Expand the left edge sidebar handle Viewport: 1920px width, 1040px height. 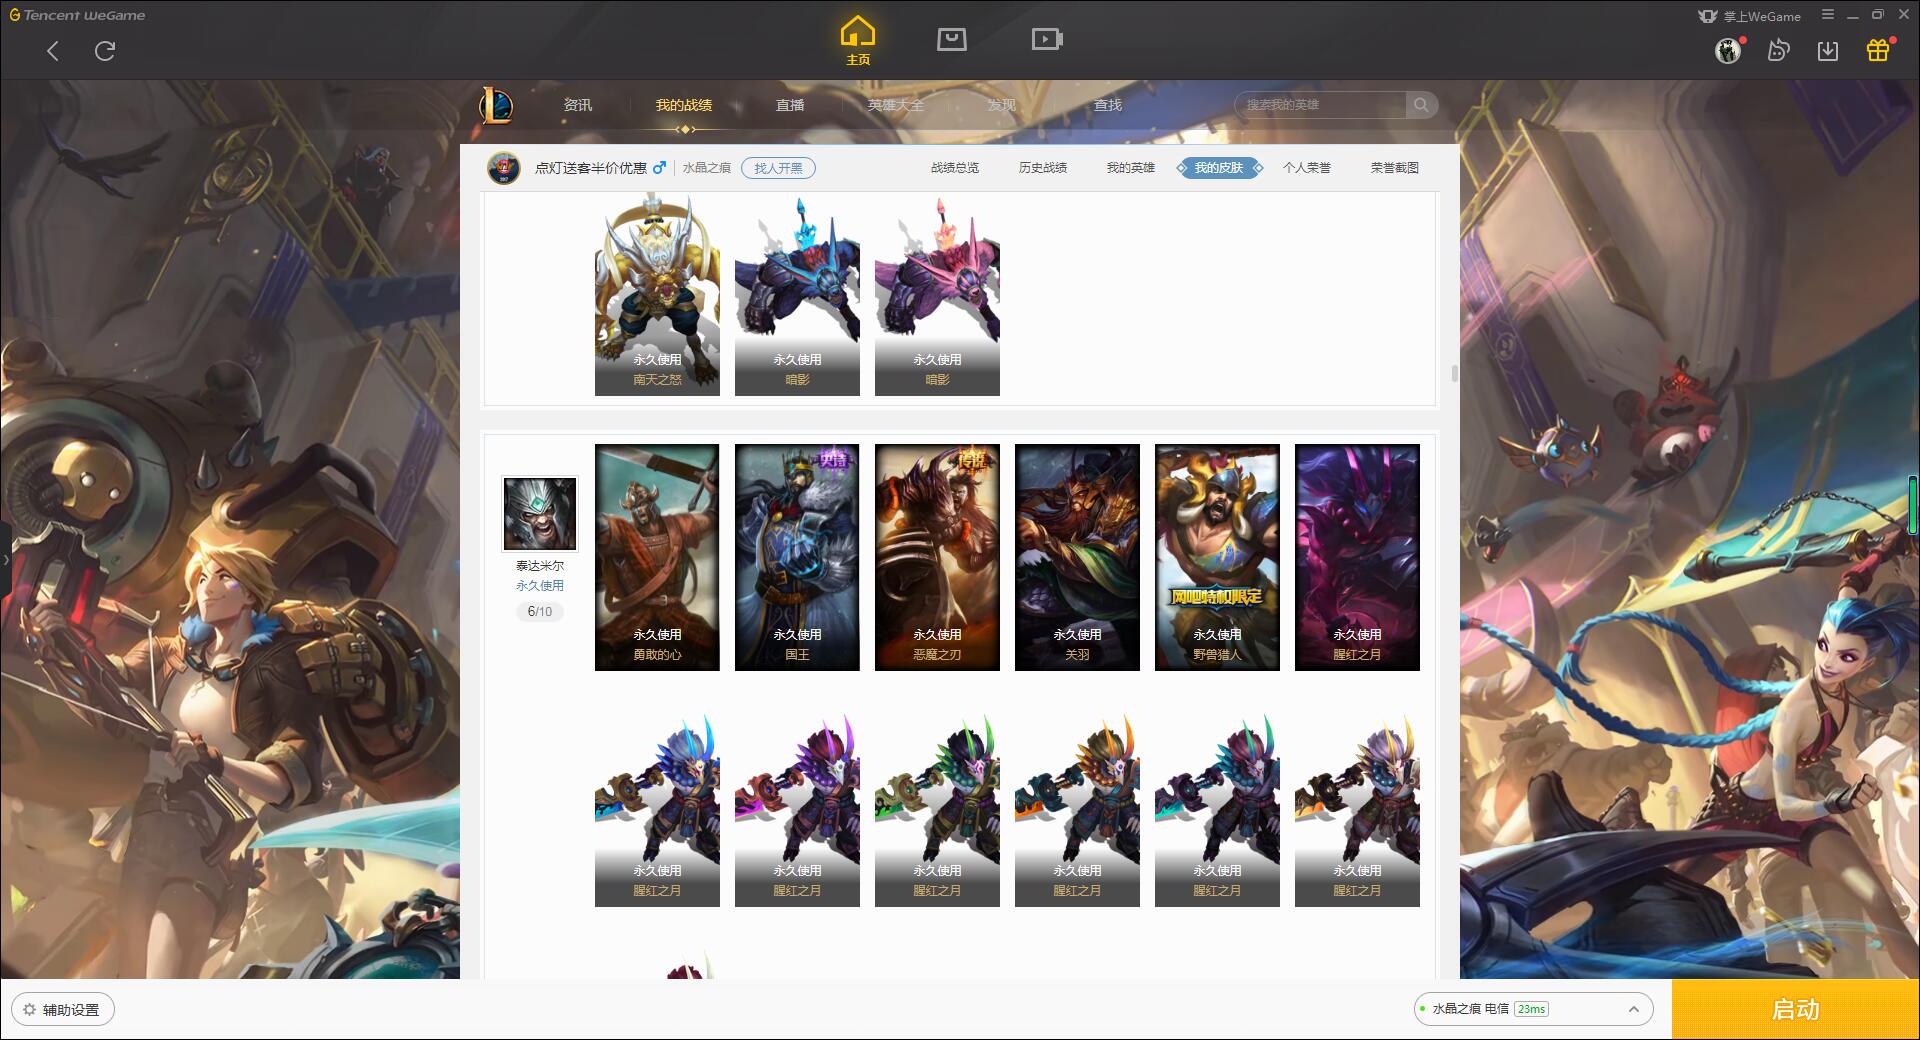pyautogui.click(x=5, y=559)
